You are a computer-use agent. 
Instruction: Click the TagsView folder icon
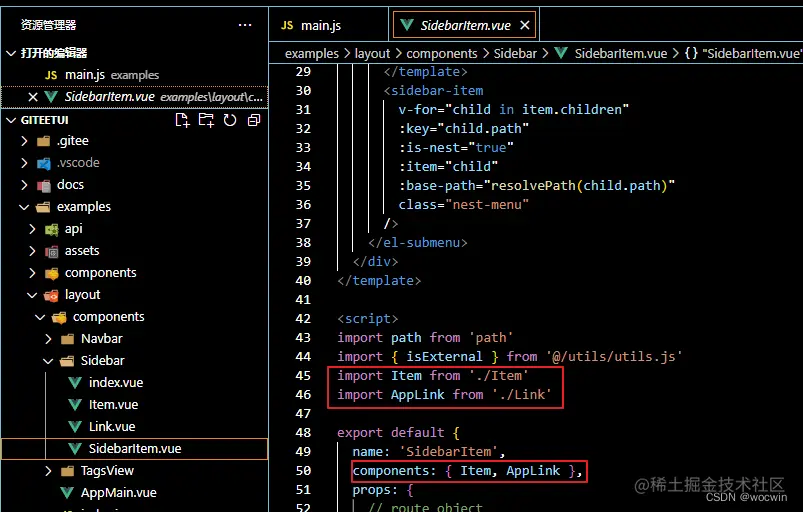pyautogui.click(x=67, y=471)
